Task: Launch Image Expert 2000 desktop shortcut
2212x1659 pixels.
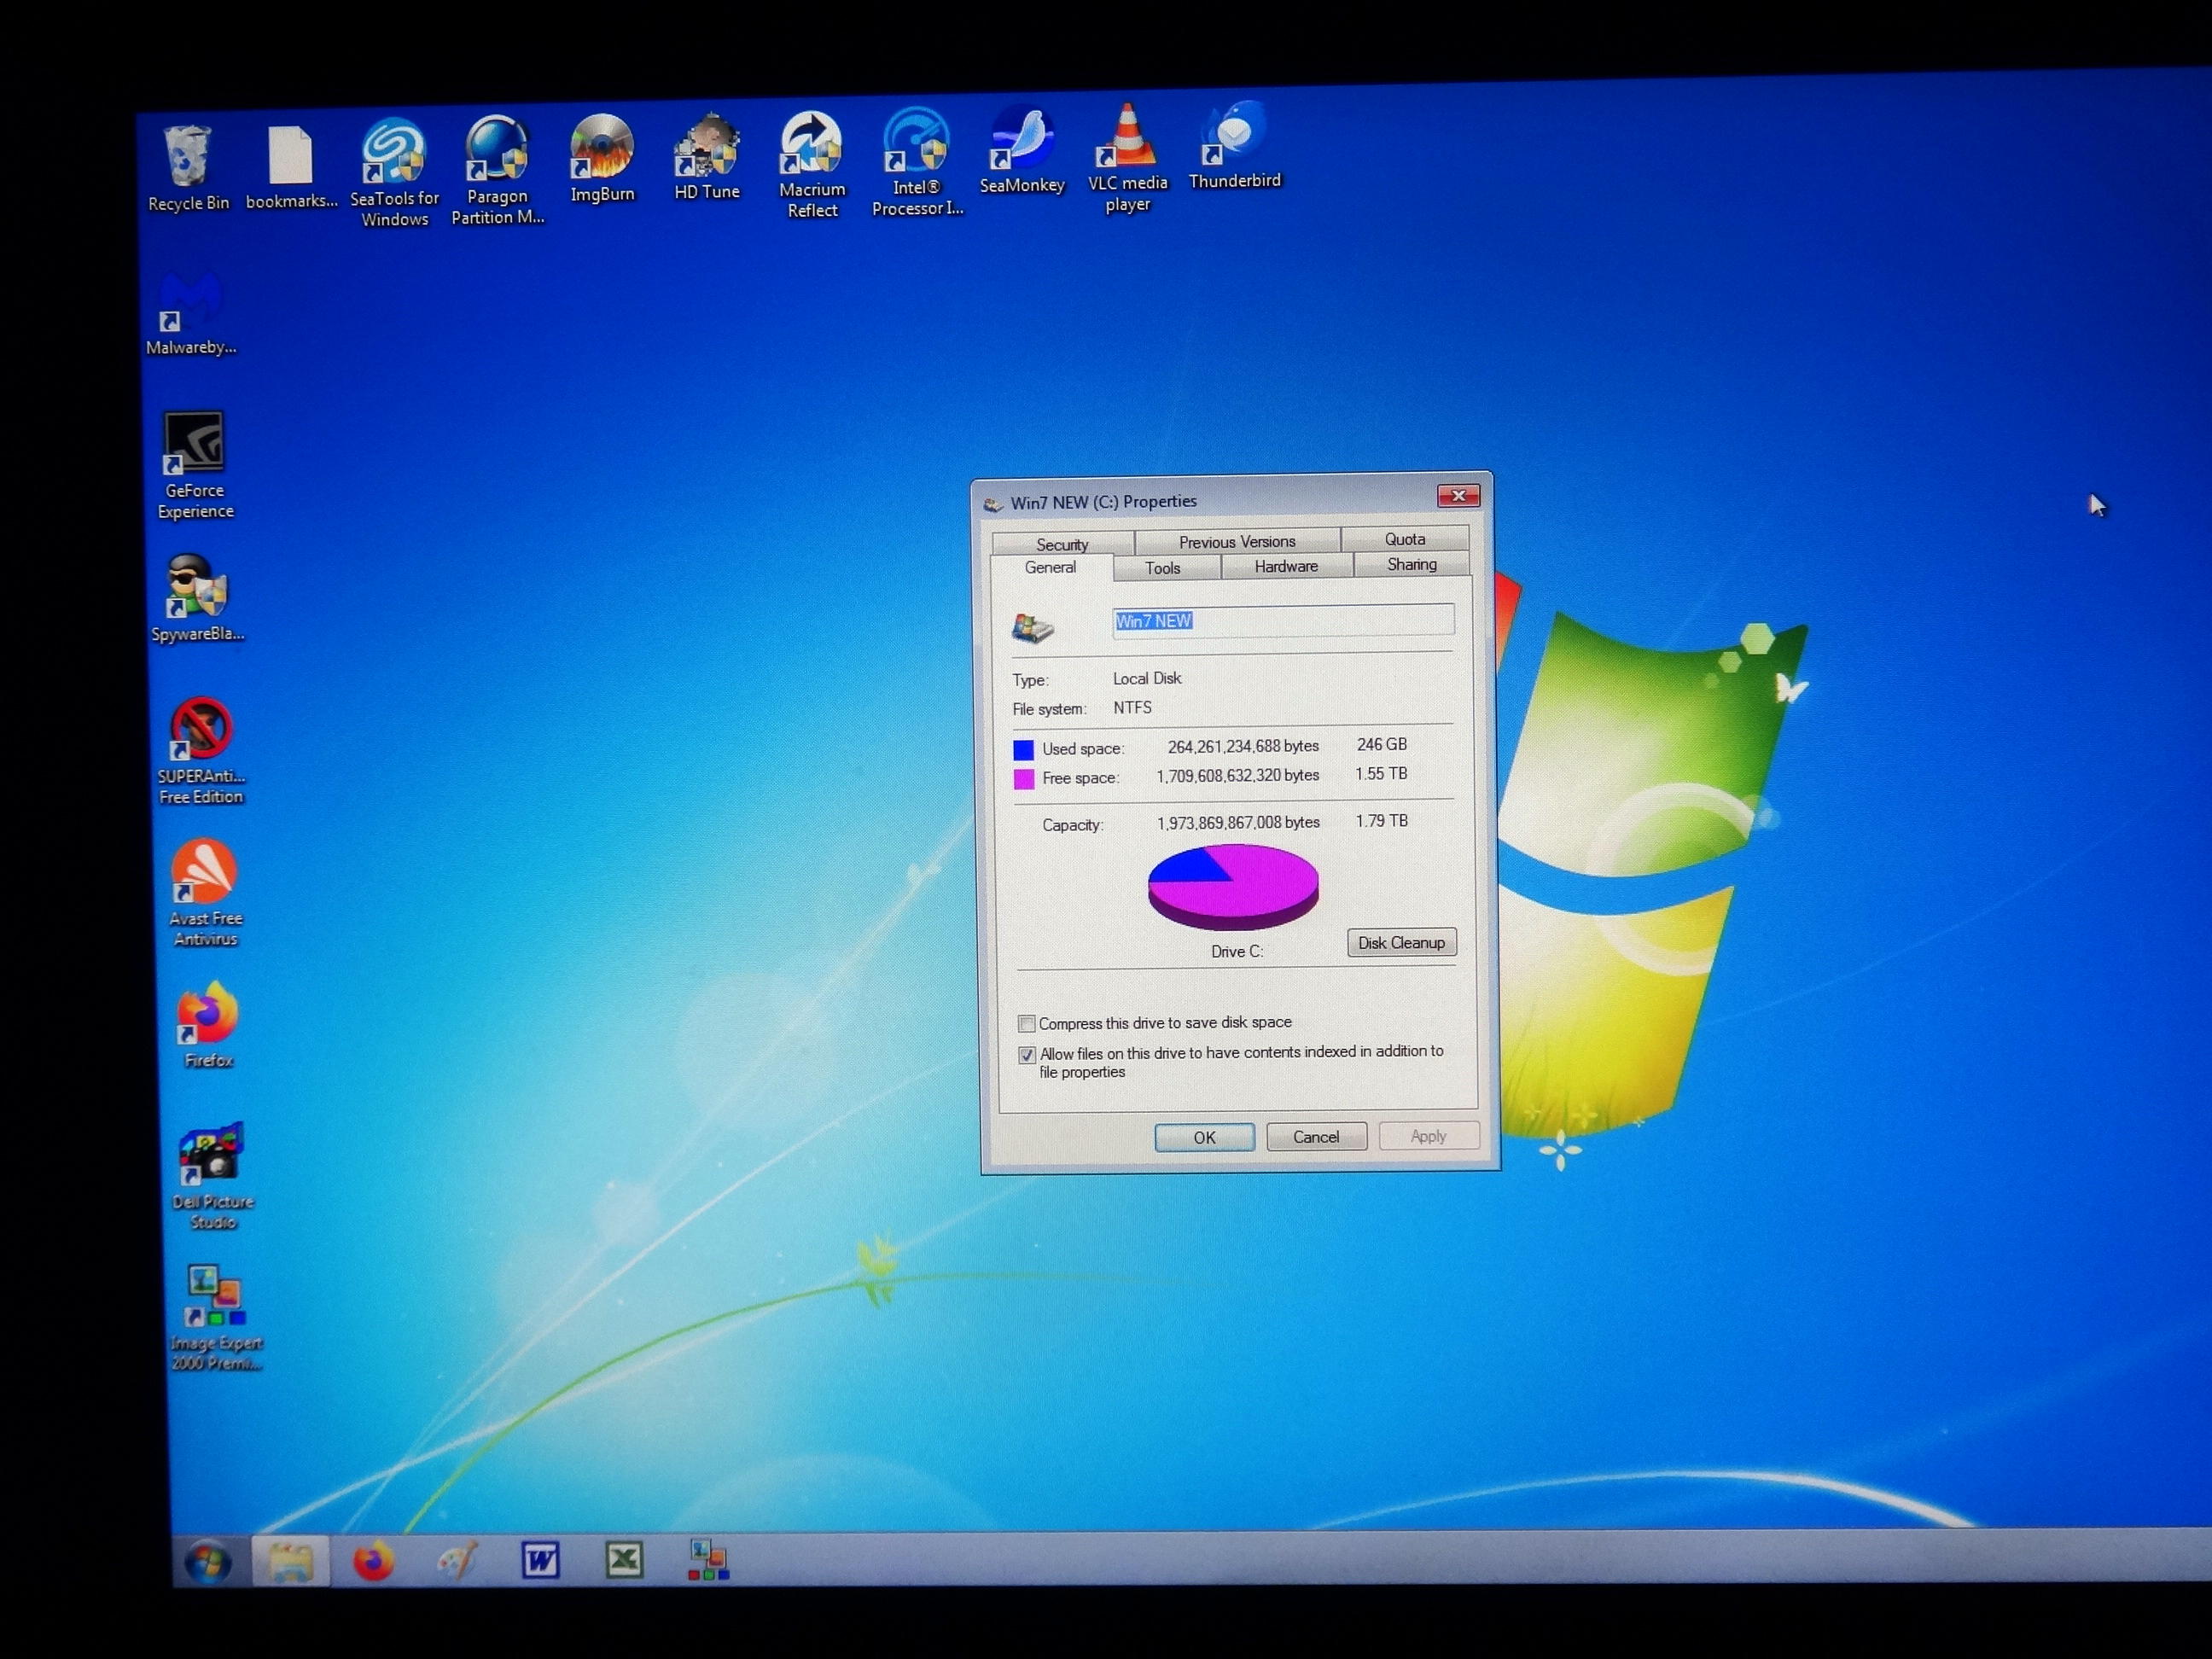Action: (x=216, y=1318)
